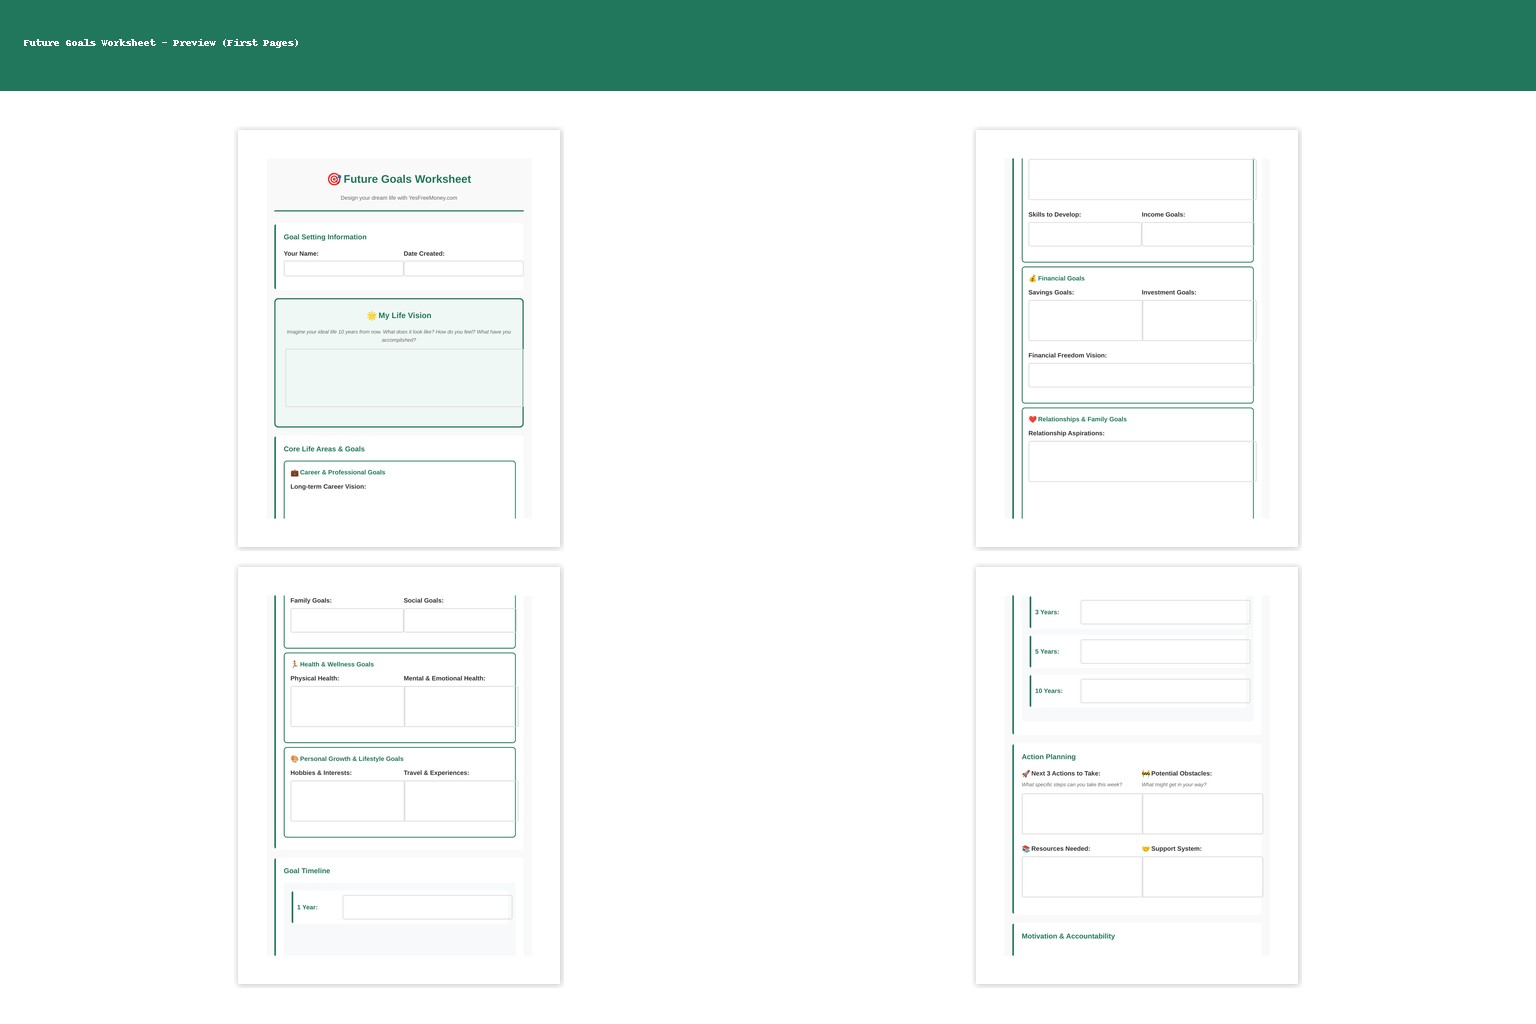Viewport: 1536px width, 1024px height.
Task: Click the Motivation & Accountability section heading
Action: (1068, 937)
